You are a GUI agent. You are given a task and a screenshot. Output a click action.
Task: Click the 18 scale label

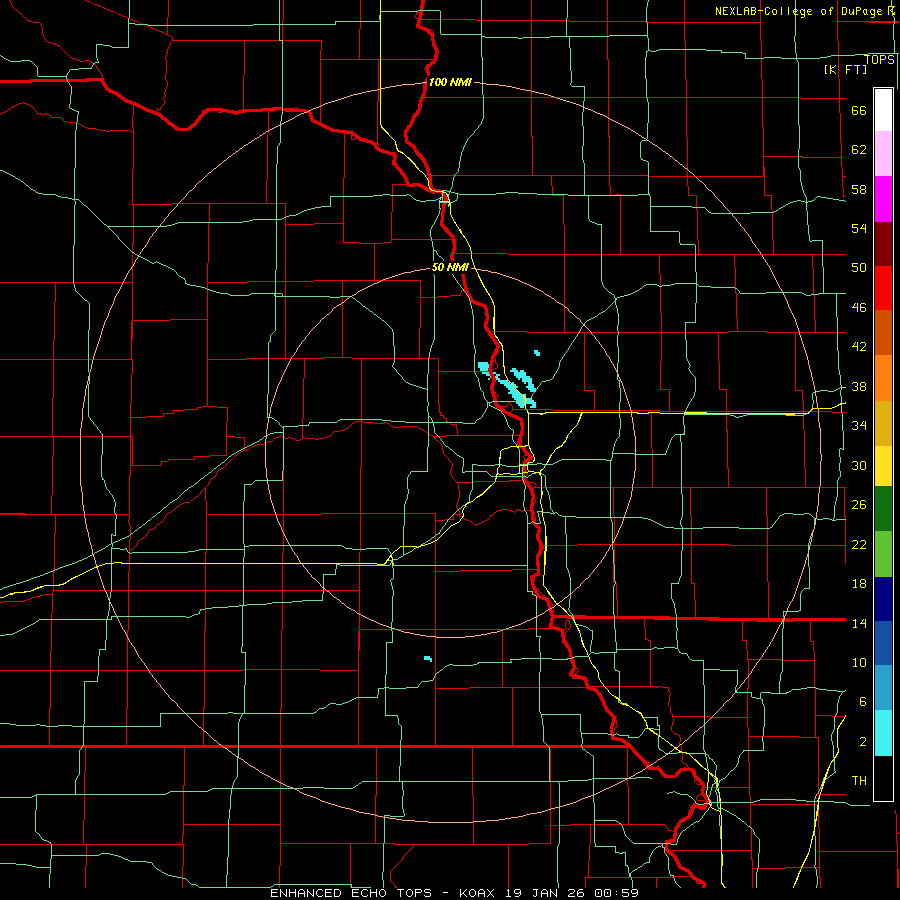point(859,584)
